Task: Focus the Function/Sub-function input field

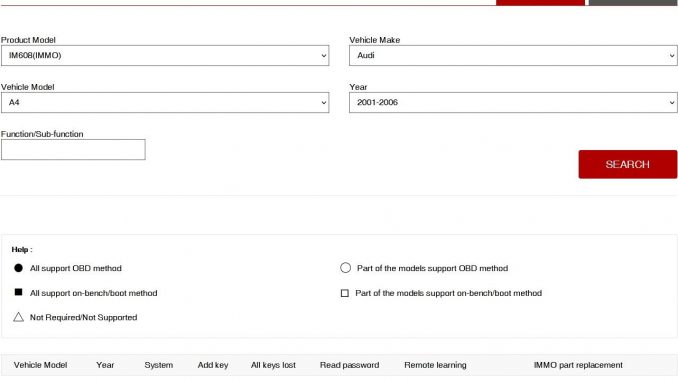Action: coord(73,150)
